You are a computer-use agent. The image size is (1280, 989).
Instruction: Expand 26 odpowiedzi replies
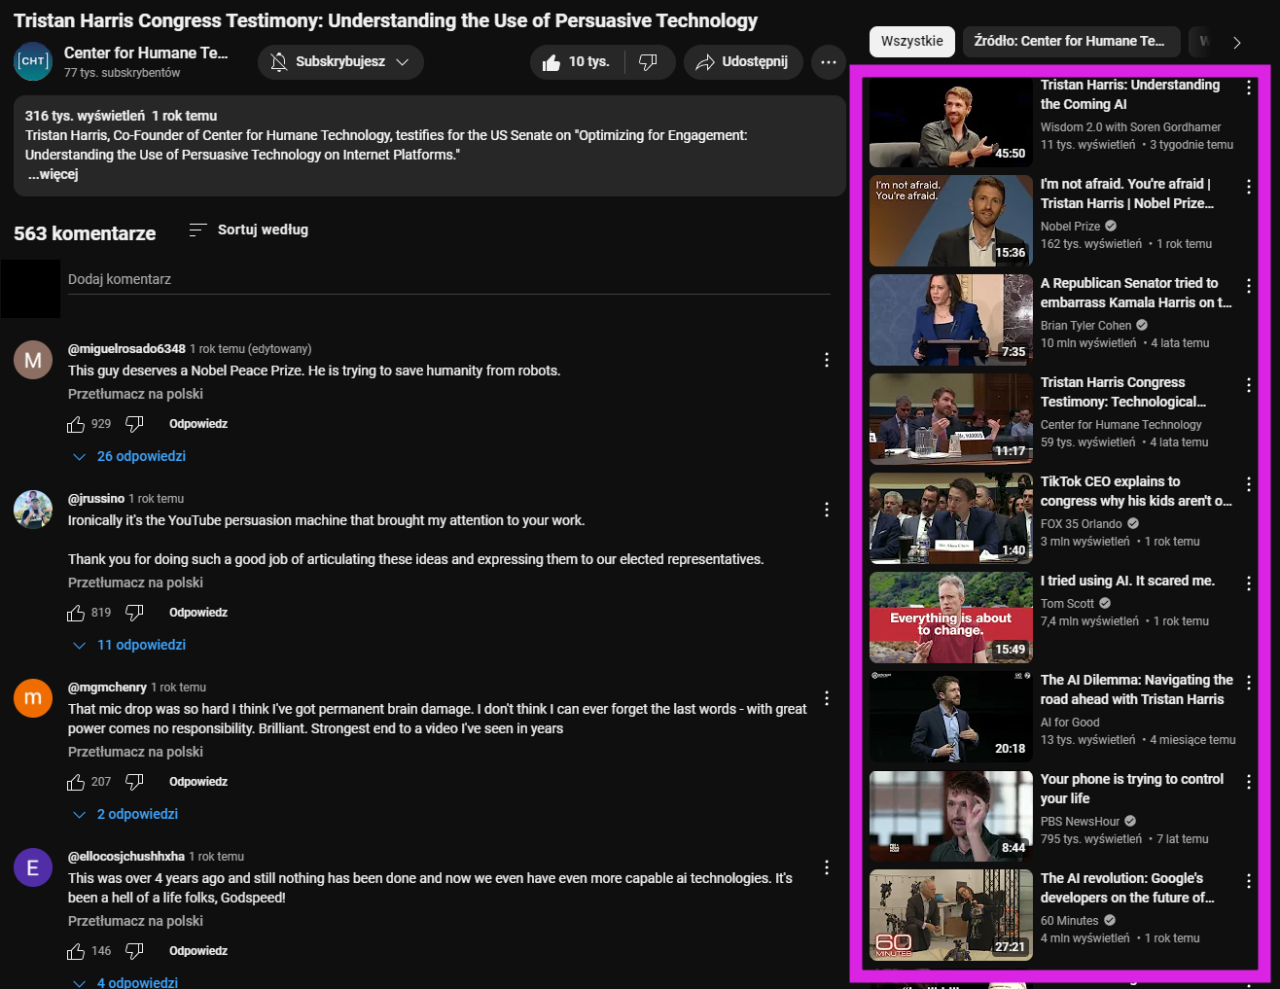click(x=130, y=456)
